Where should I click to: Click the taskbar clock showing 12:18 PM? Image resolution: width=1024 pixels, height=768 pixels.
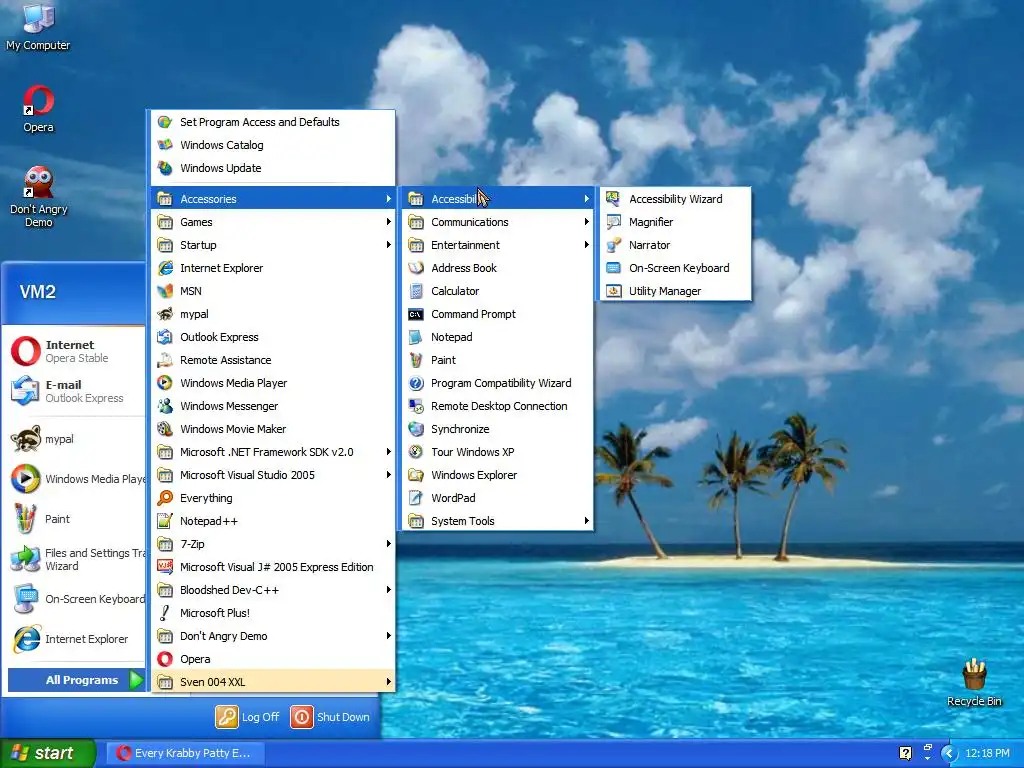point(987,753)
